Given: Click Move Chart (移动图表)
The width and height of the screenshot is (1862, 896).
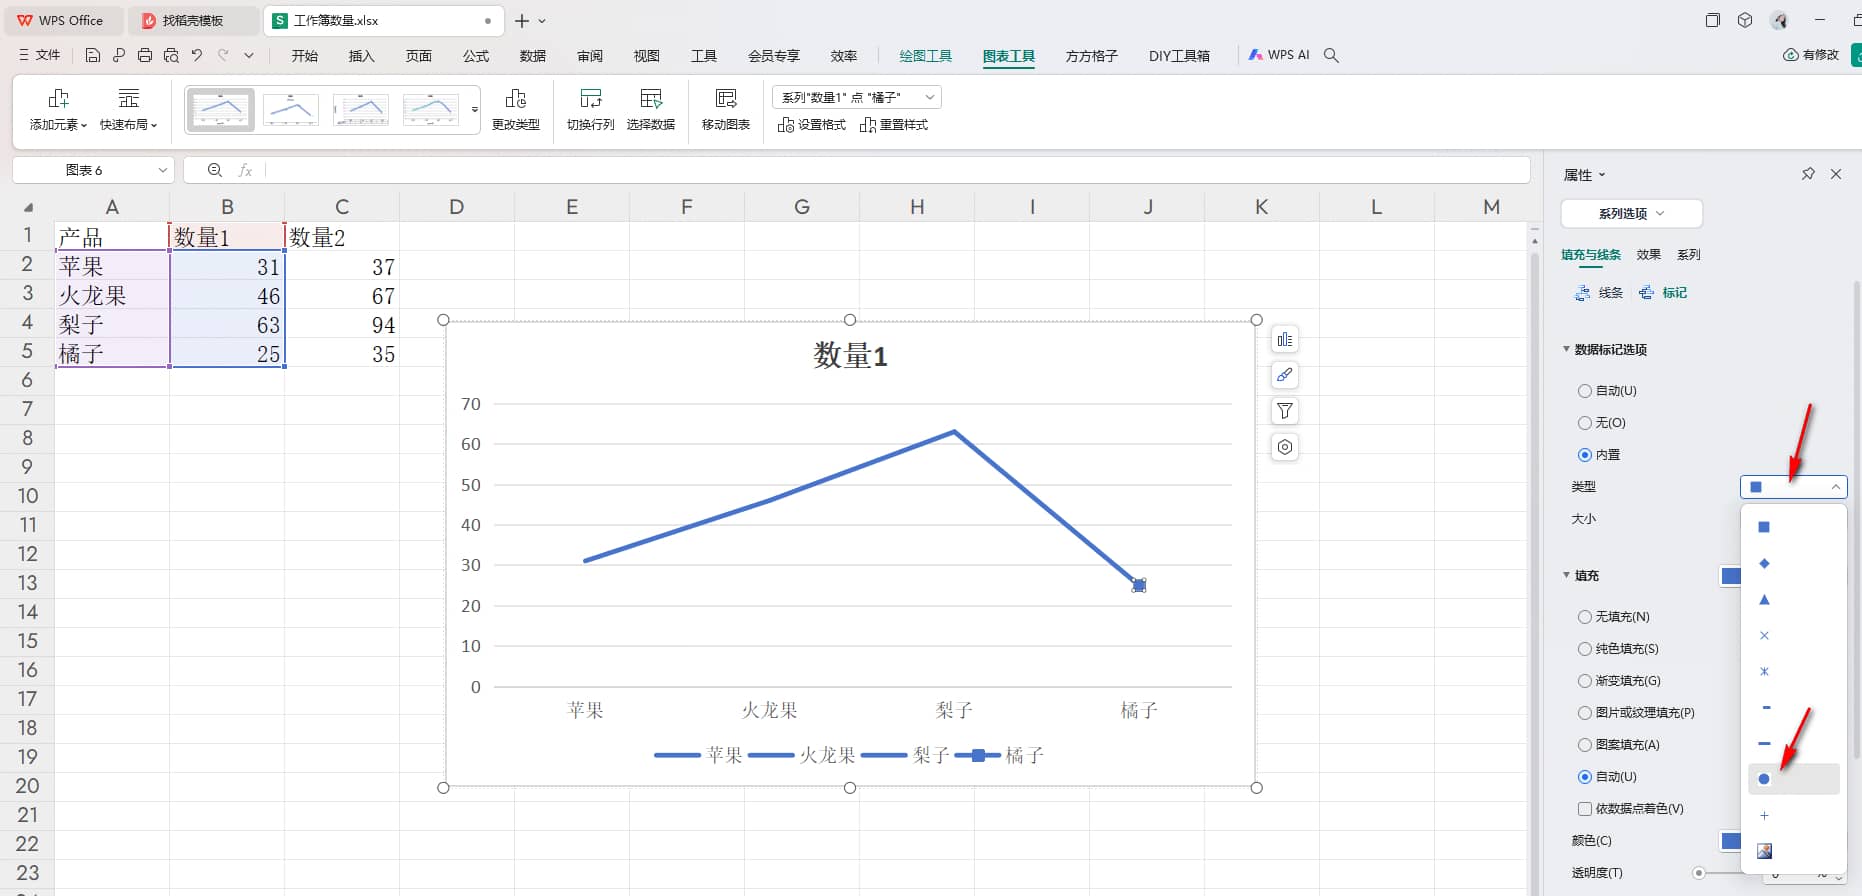Looking at the screenshot, I should click(x=726, y=110).
